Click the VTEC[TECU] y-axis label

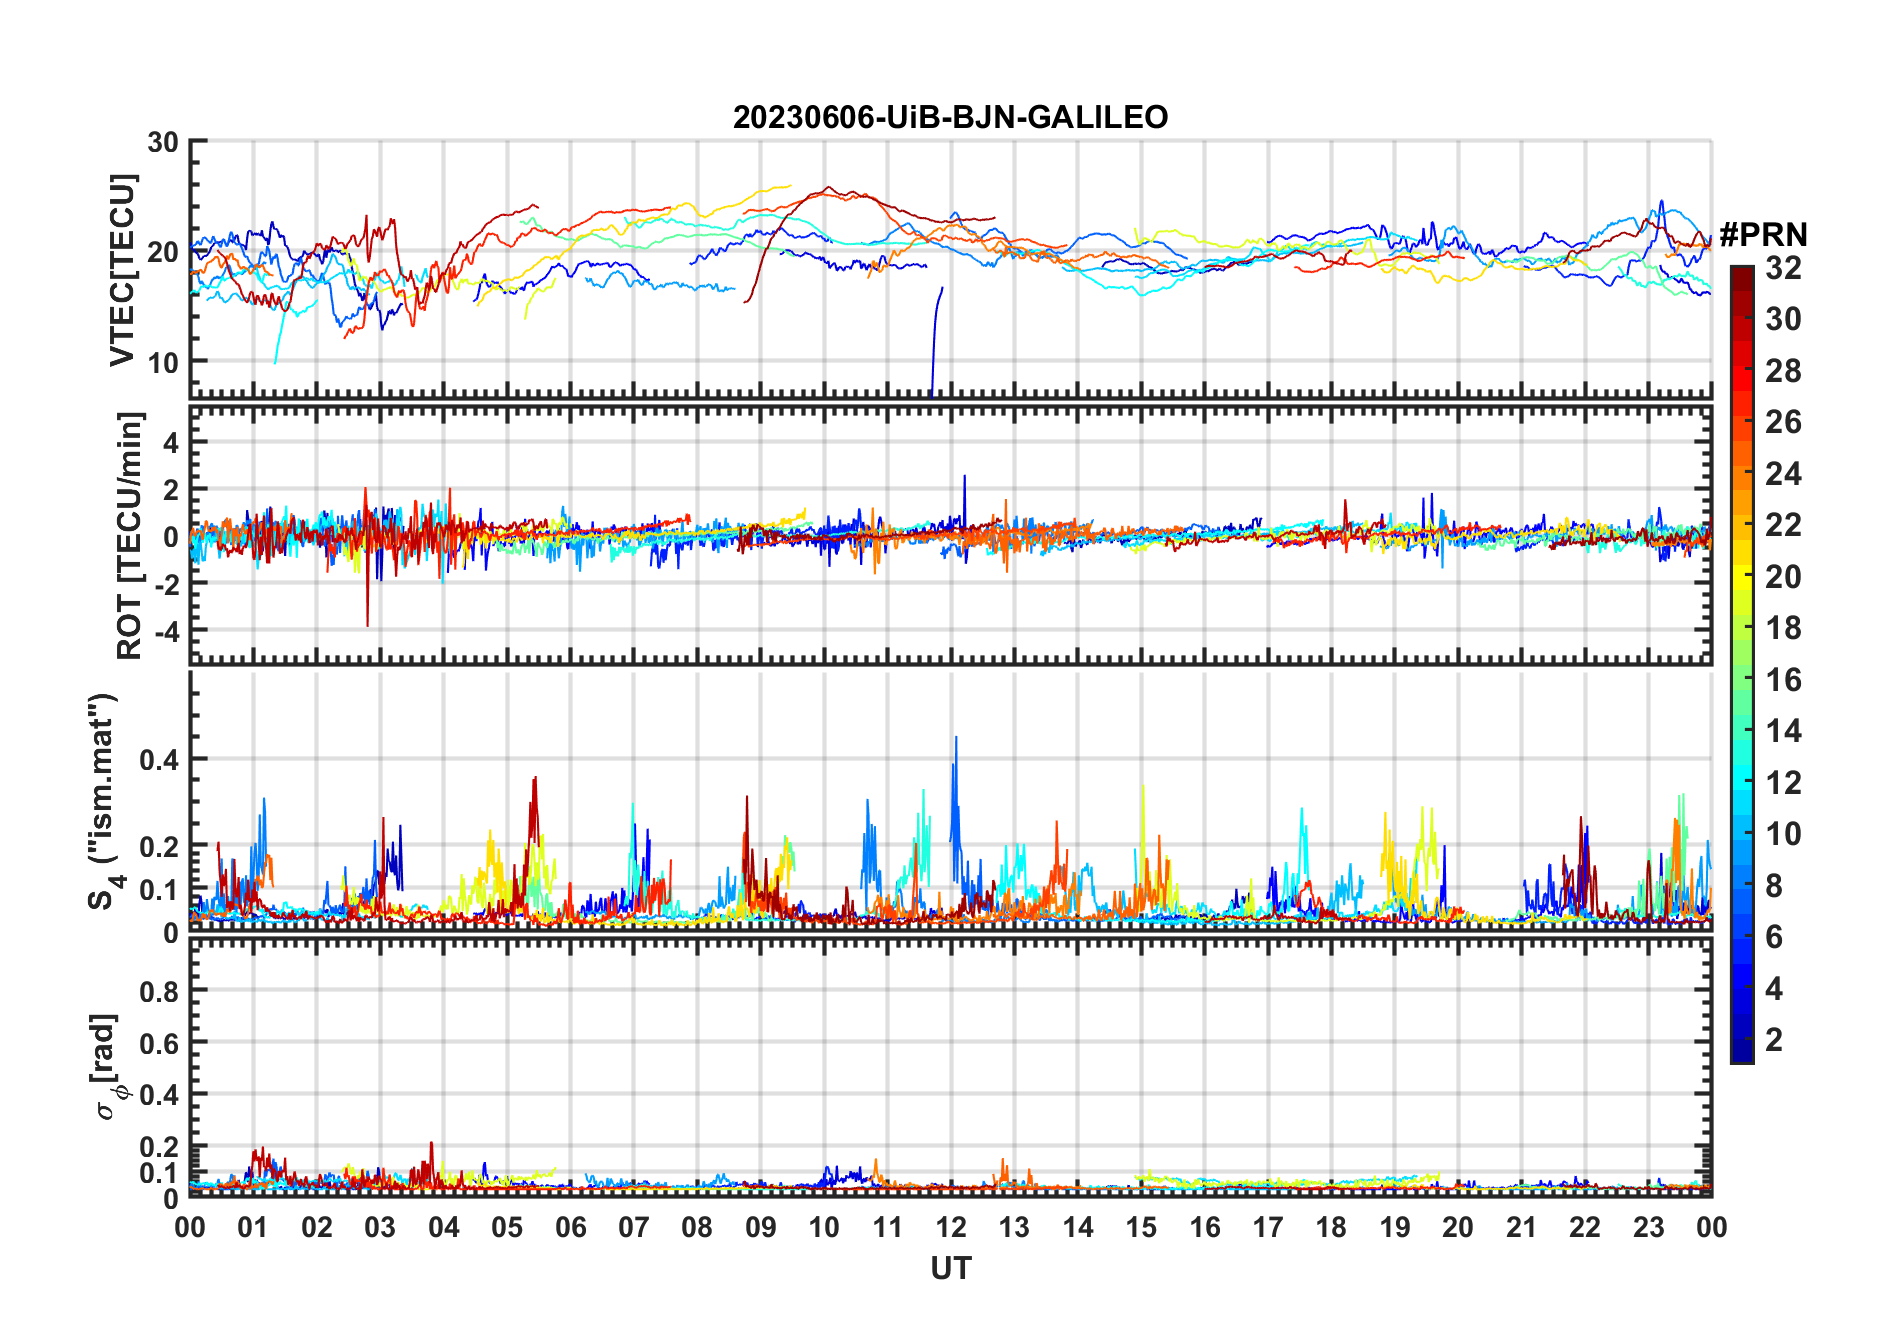122,271
